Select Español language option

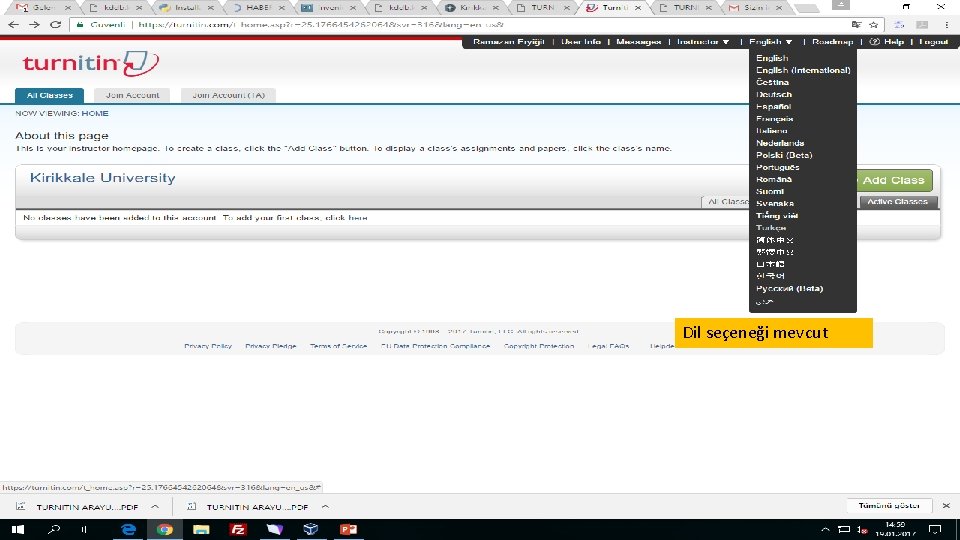point(773,107)
